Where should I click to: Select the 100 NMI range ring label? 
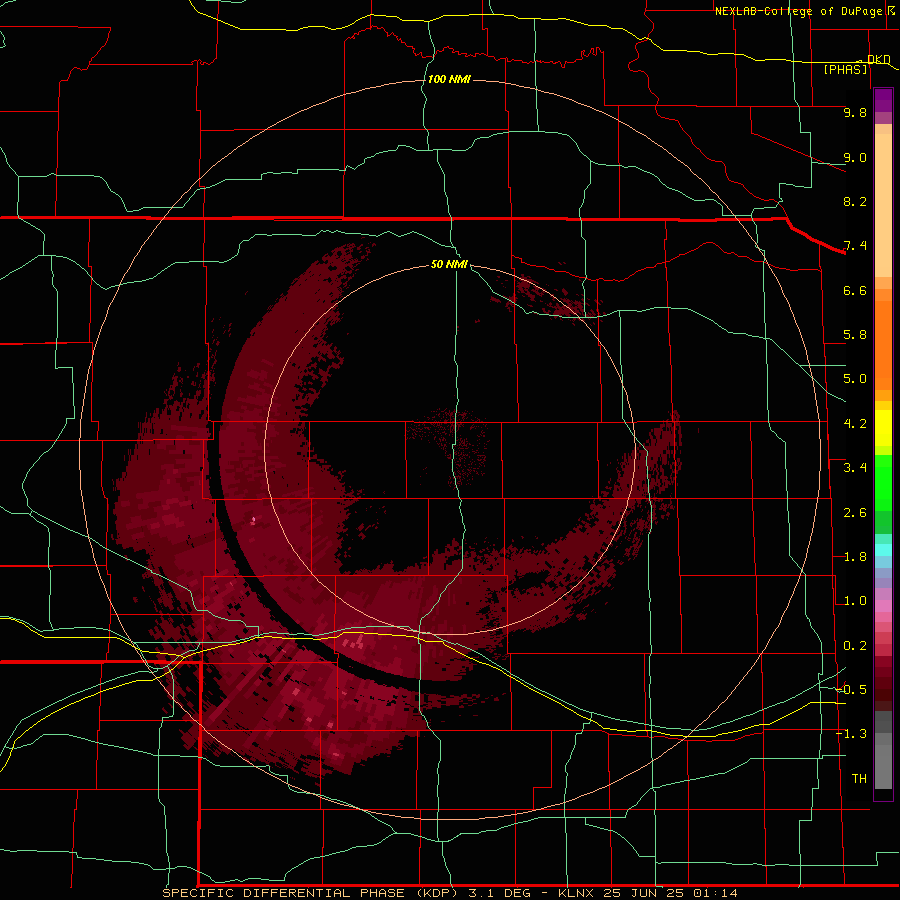point(449,79)
